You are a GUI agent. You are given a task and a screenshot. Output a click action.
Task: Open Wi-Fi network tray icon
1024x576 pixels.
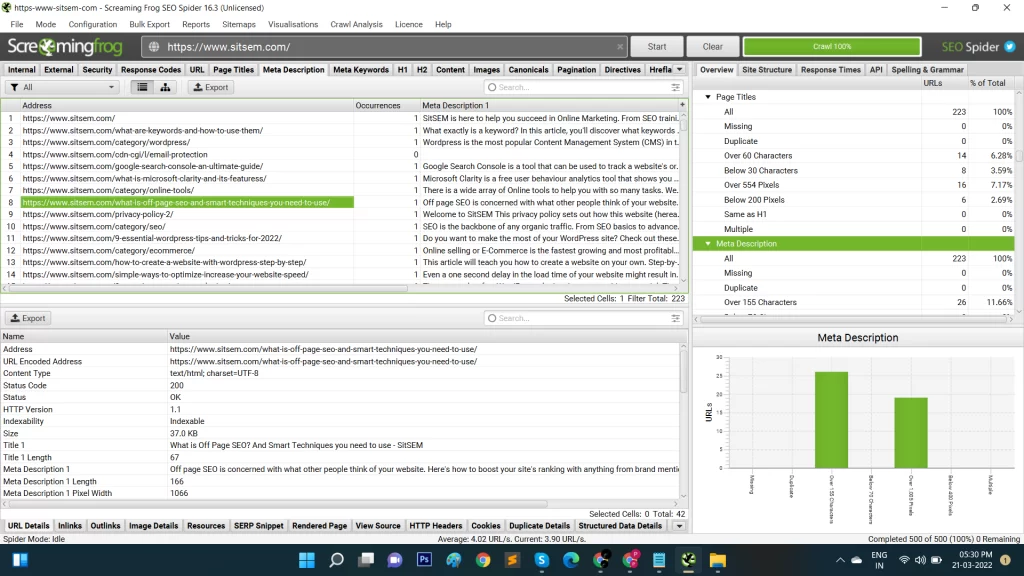tap(904, 560)
